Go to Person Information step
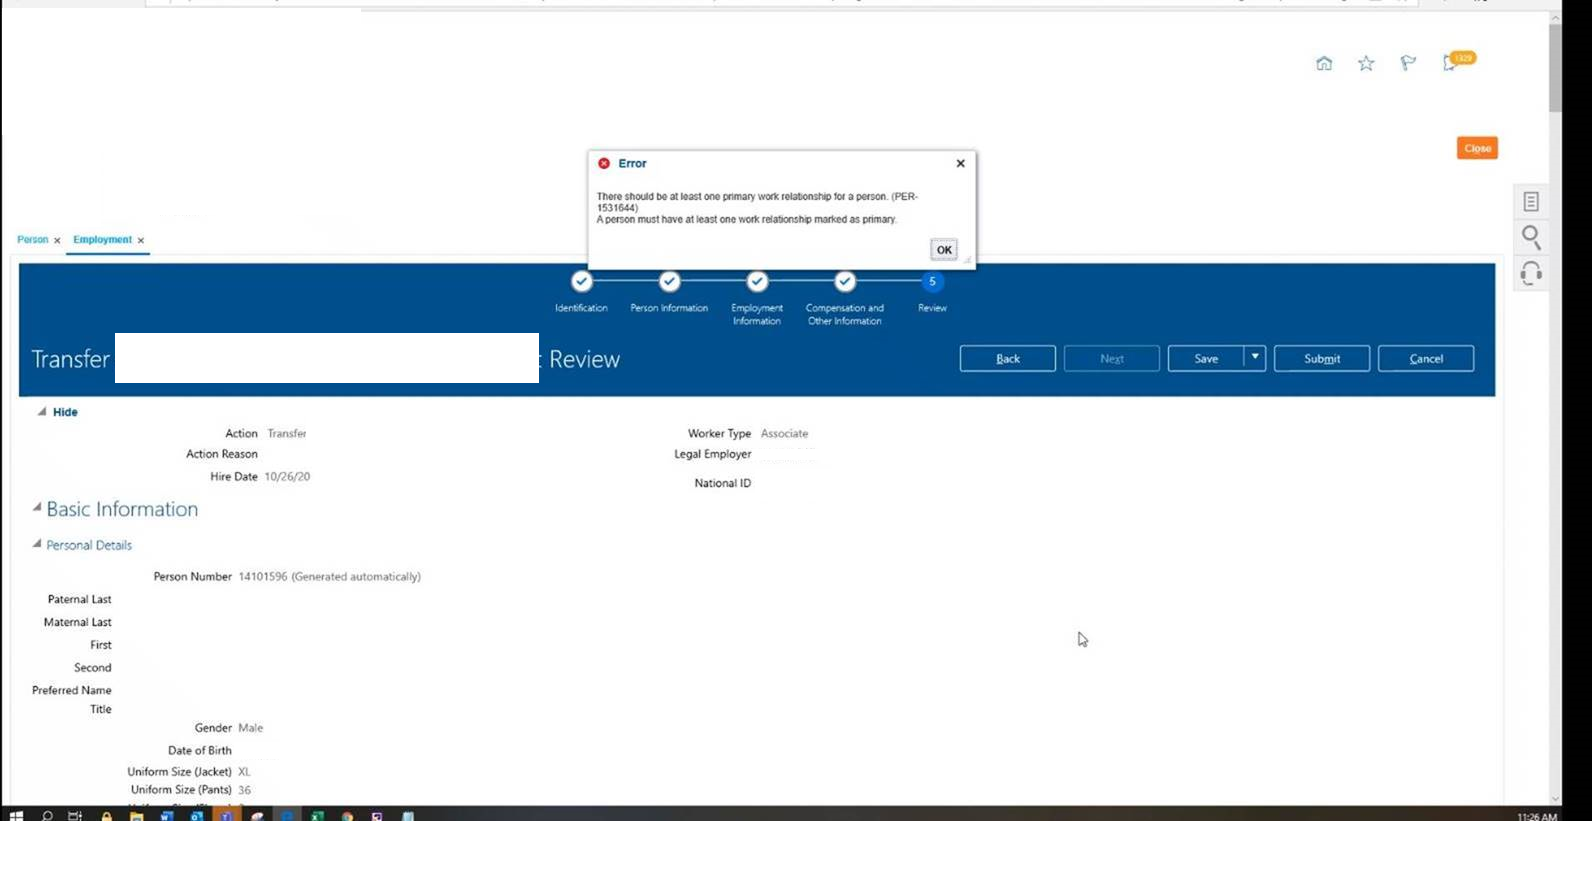Viewport: 1592px width, 892px height. pyautogui.click(x=669, y=282)
